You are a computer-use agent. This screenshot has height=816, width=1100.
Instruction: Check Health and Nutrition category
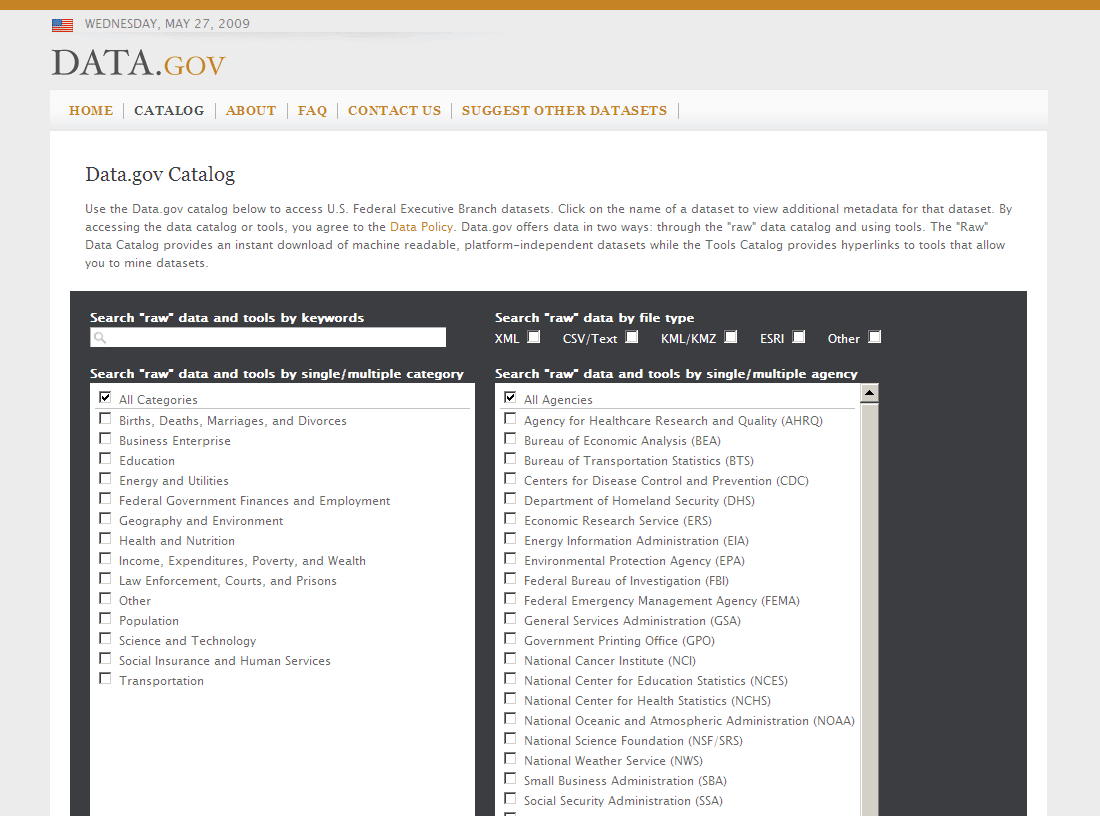click(x=105, y=539)
